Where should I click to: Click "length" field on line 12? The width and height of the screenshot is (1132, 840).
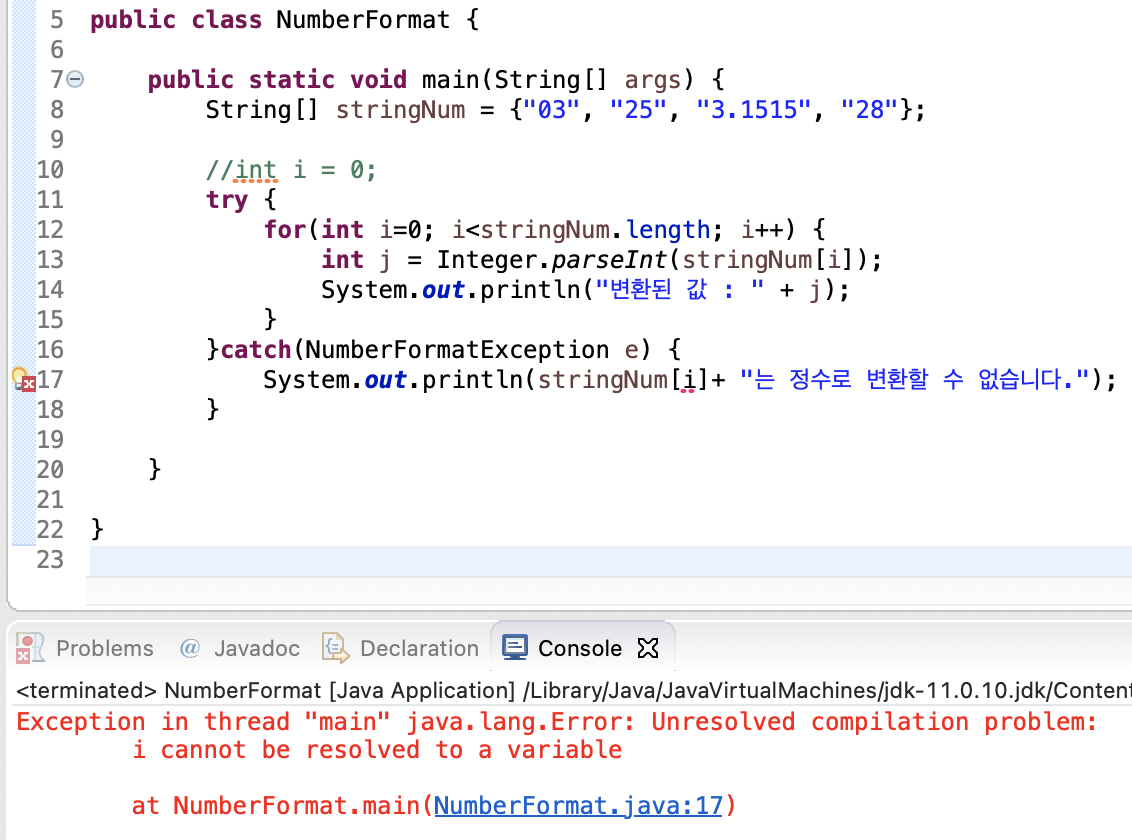click(668, 230)
